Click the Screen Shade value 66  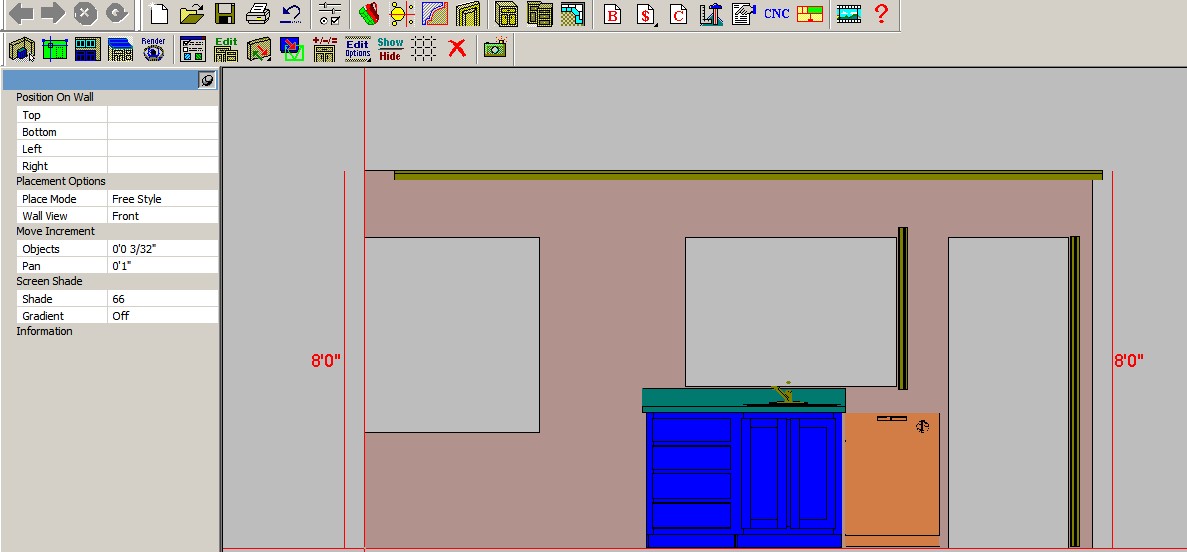[162, 299]
